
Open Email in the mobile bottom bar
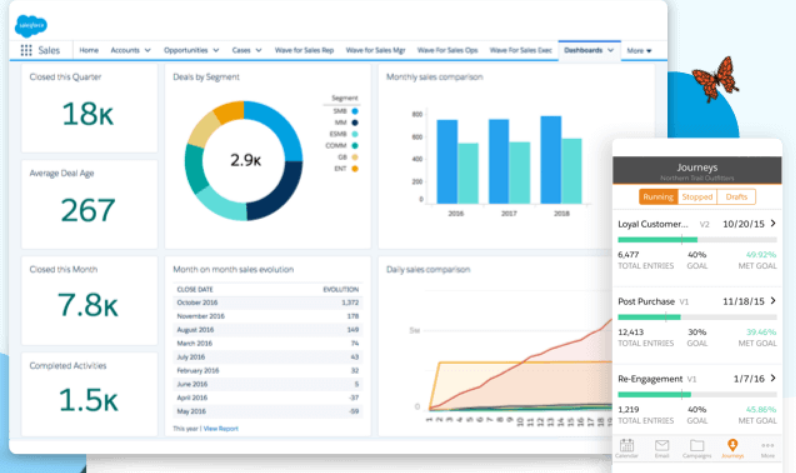[661, 447]
